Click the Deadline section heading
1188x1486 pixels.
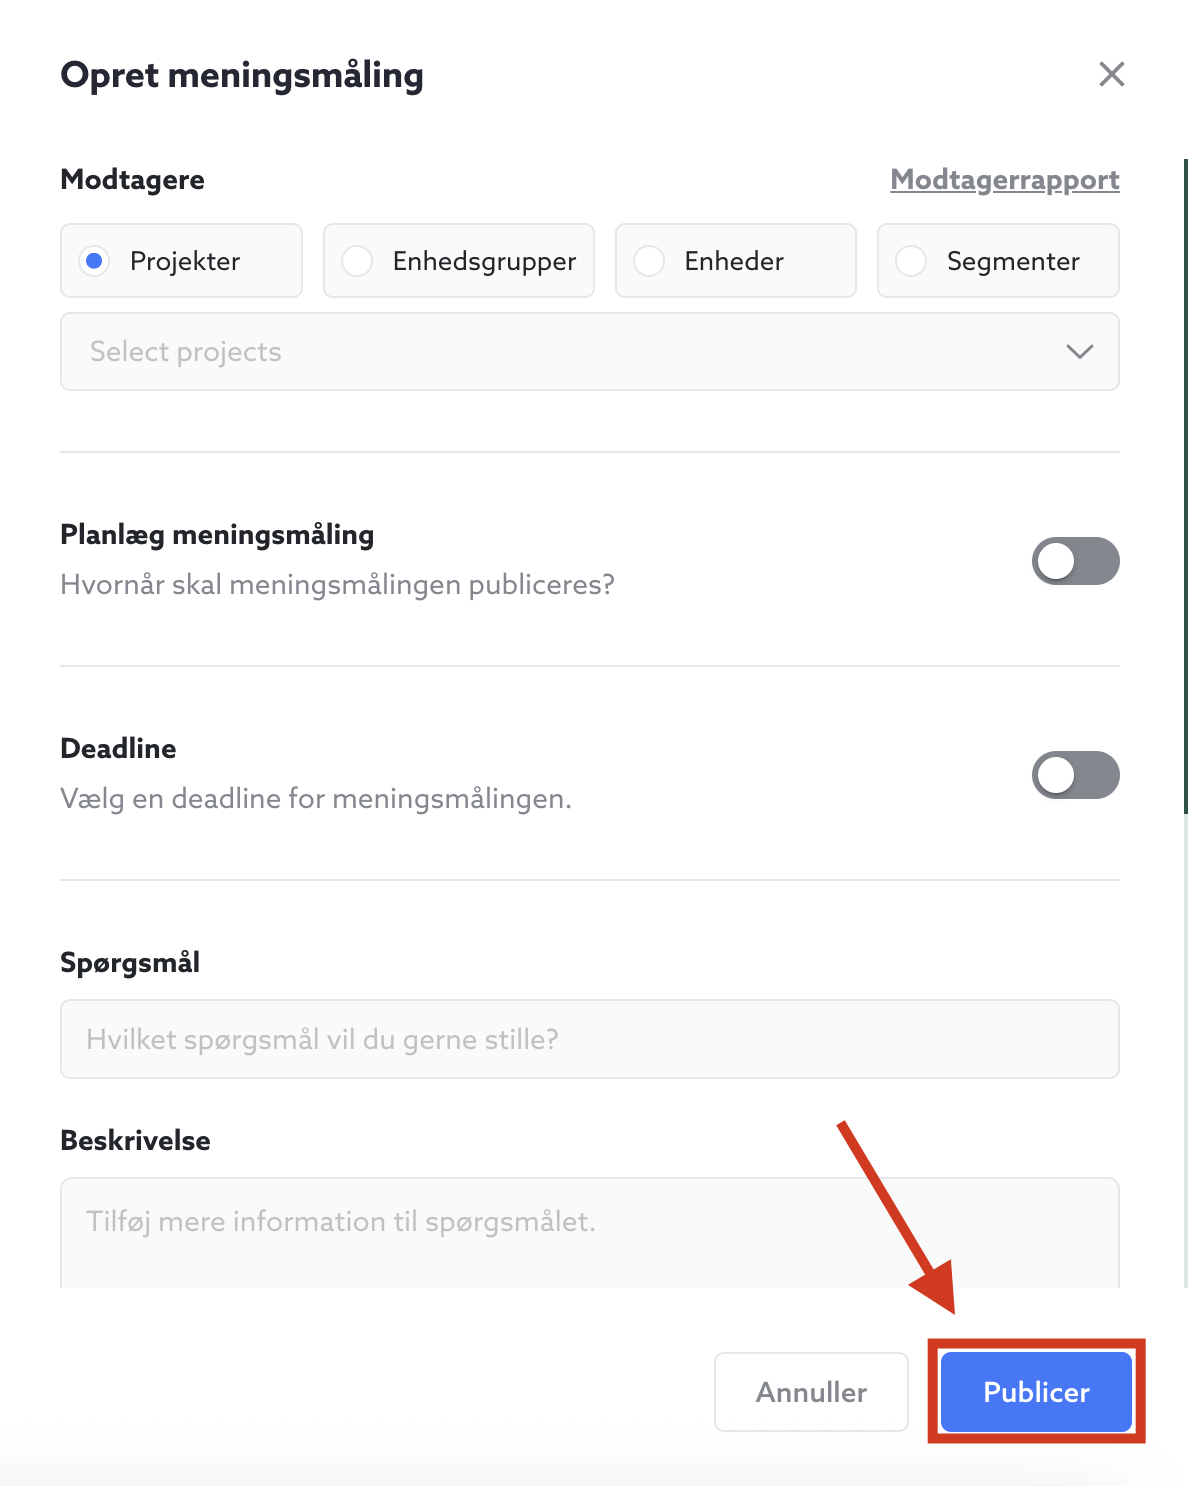coord(118,749)
